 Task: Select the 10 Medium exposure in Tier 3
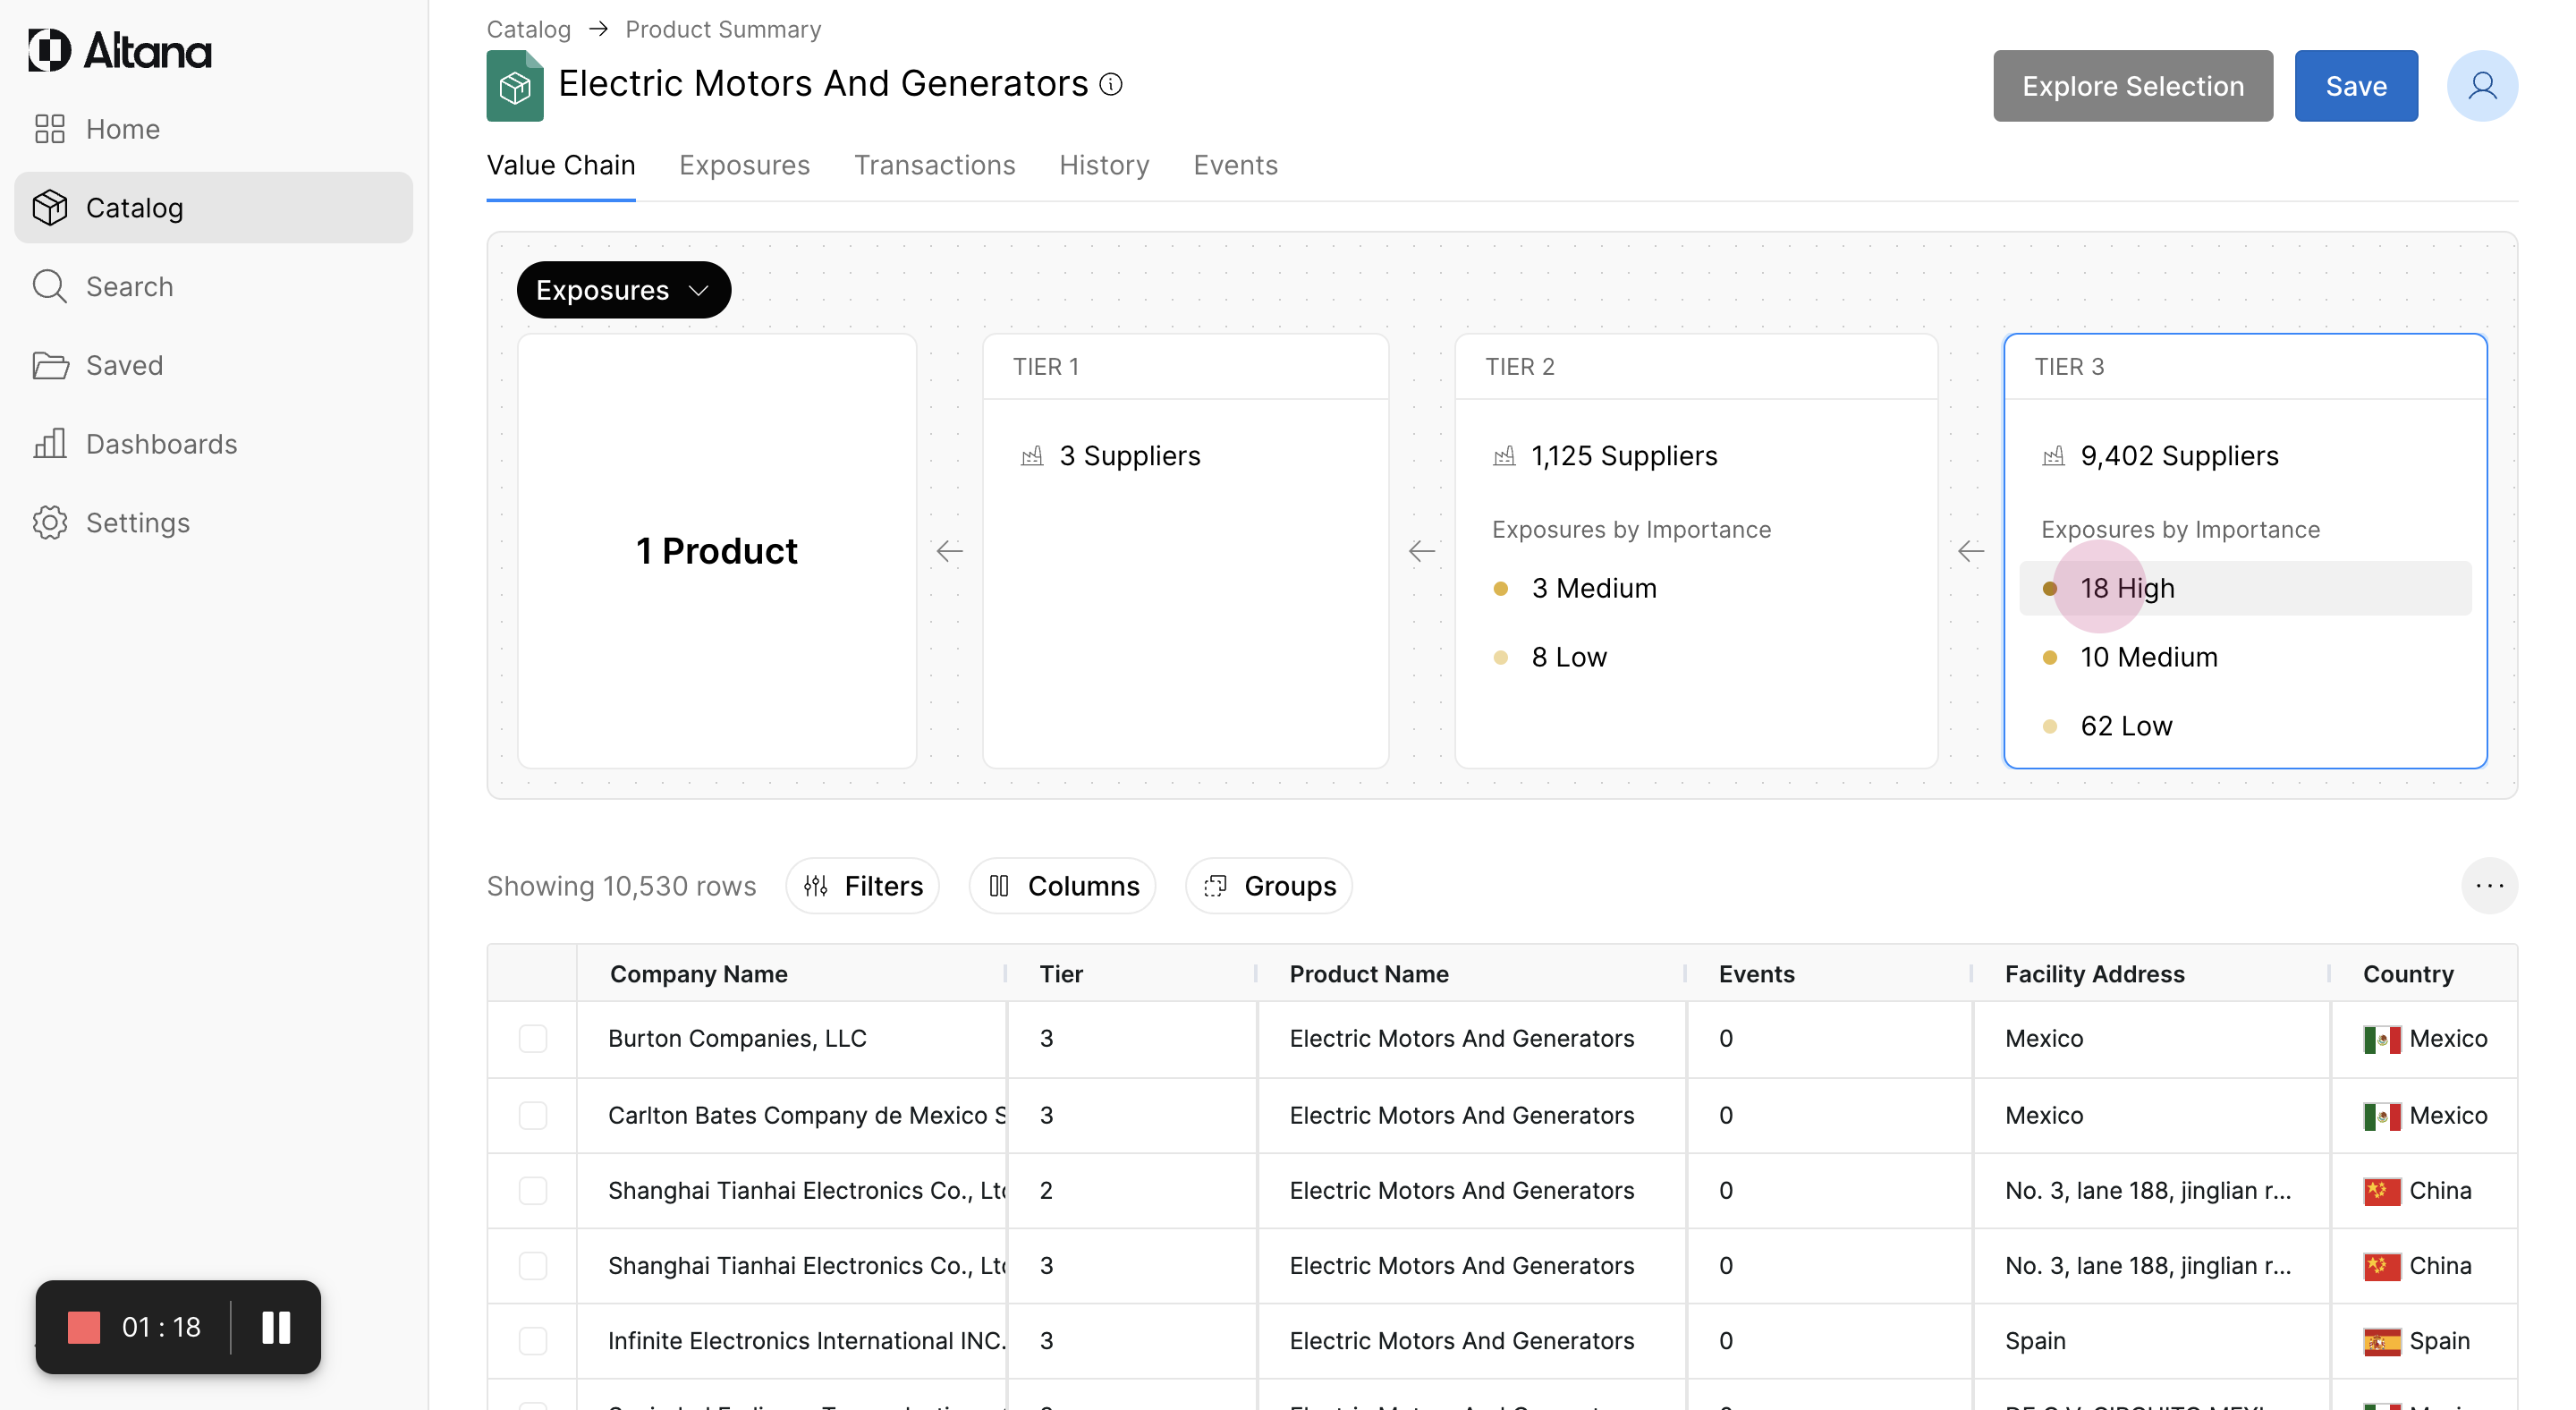tap(2148, 657)
